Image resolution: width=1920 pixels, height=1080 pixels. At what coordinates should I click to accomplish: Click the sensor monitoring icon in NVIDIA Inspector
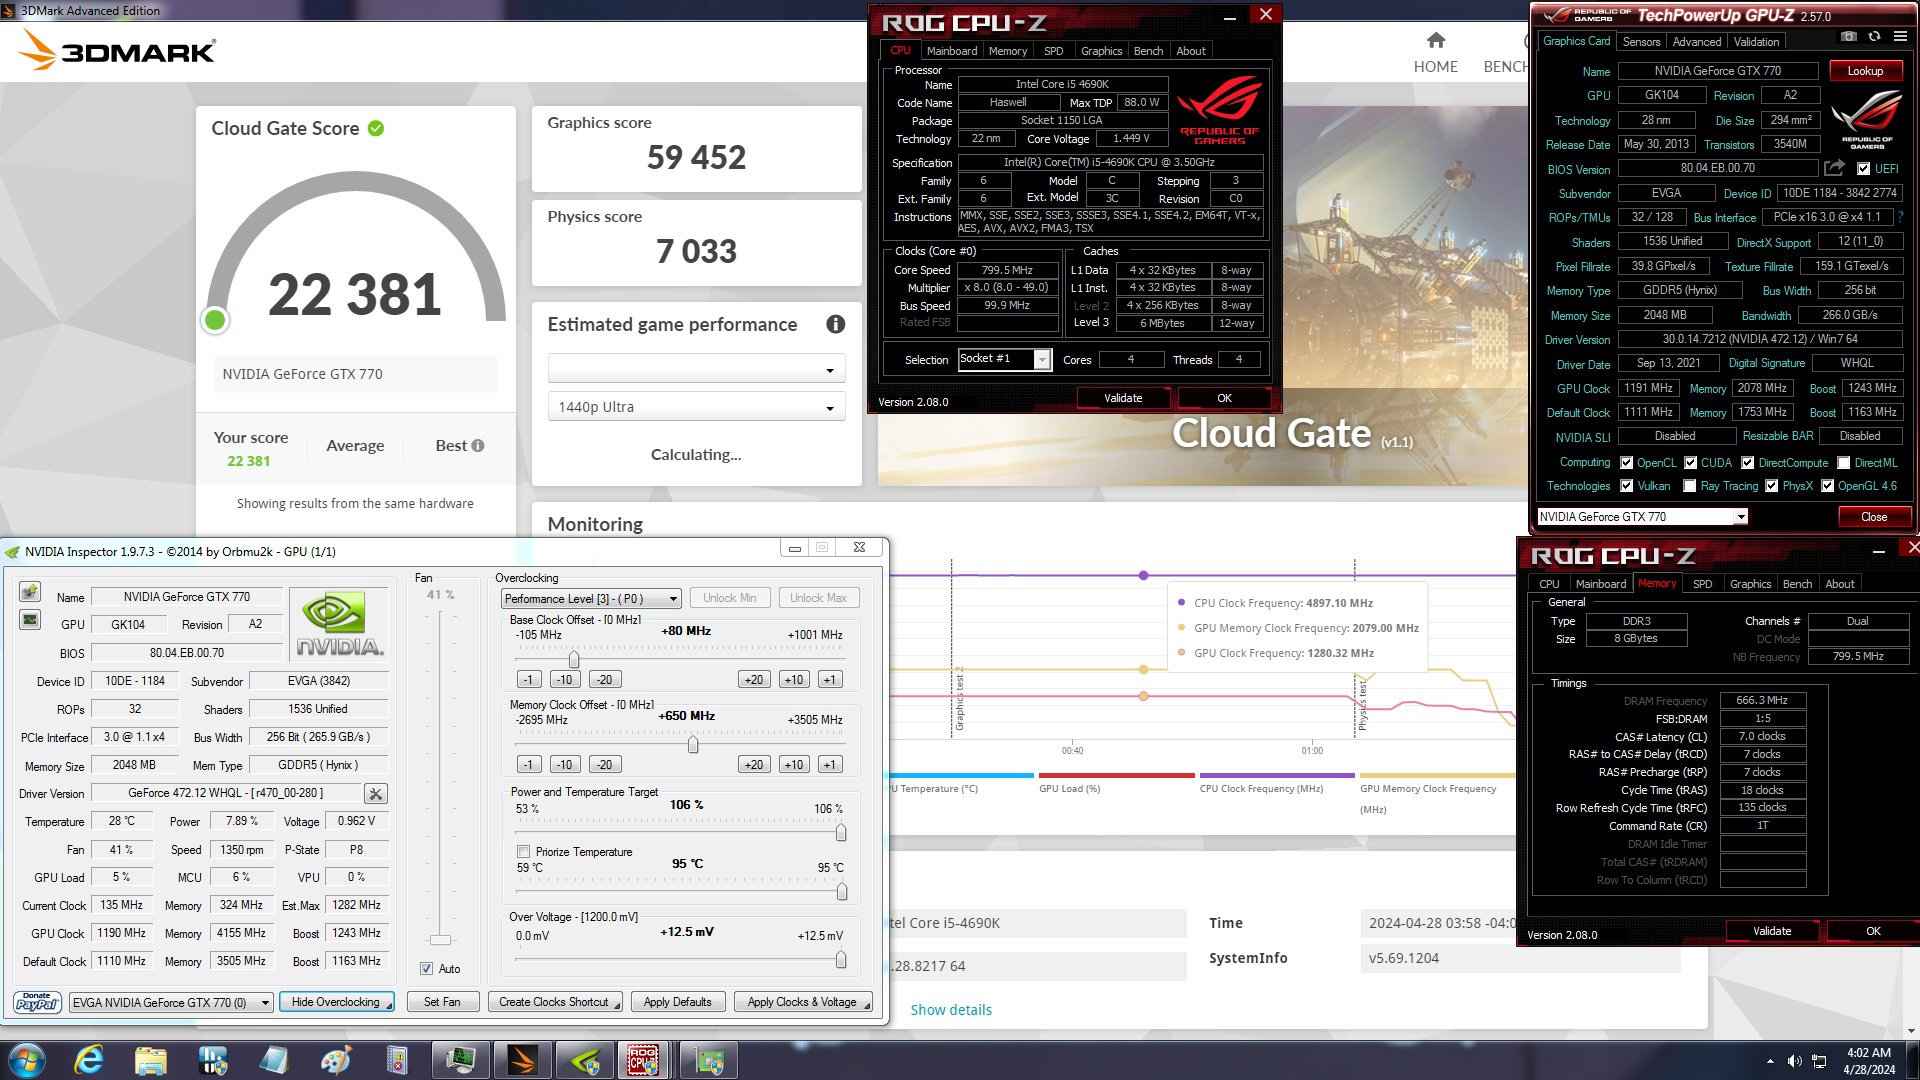click(x=30, y=620)
